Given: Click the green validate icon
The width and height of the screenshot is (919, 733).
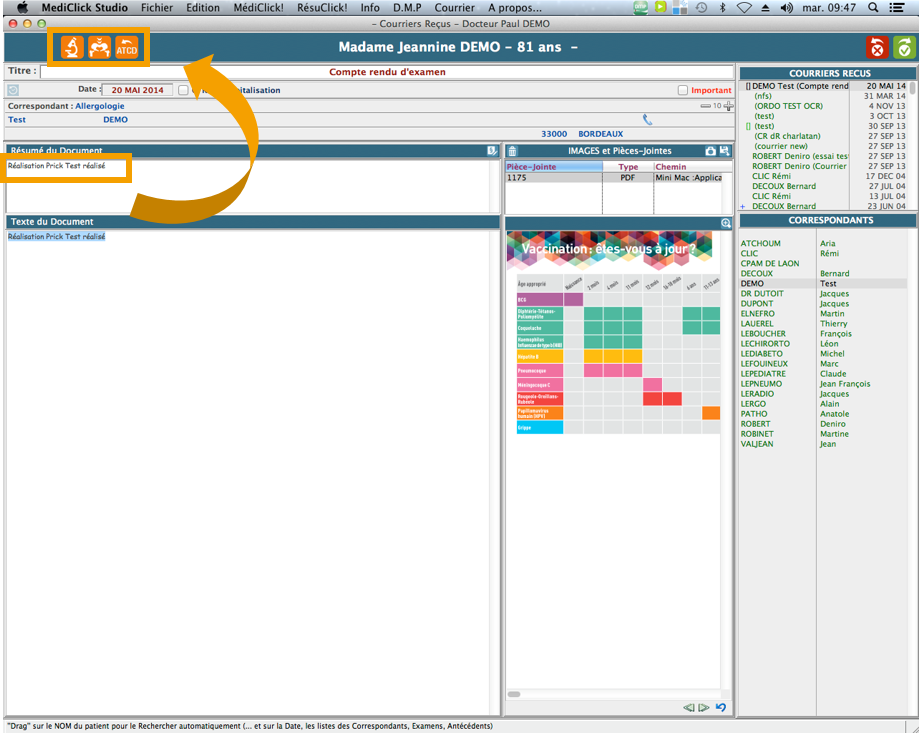Looking at the screenshot, I should (x=904, y=47).
